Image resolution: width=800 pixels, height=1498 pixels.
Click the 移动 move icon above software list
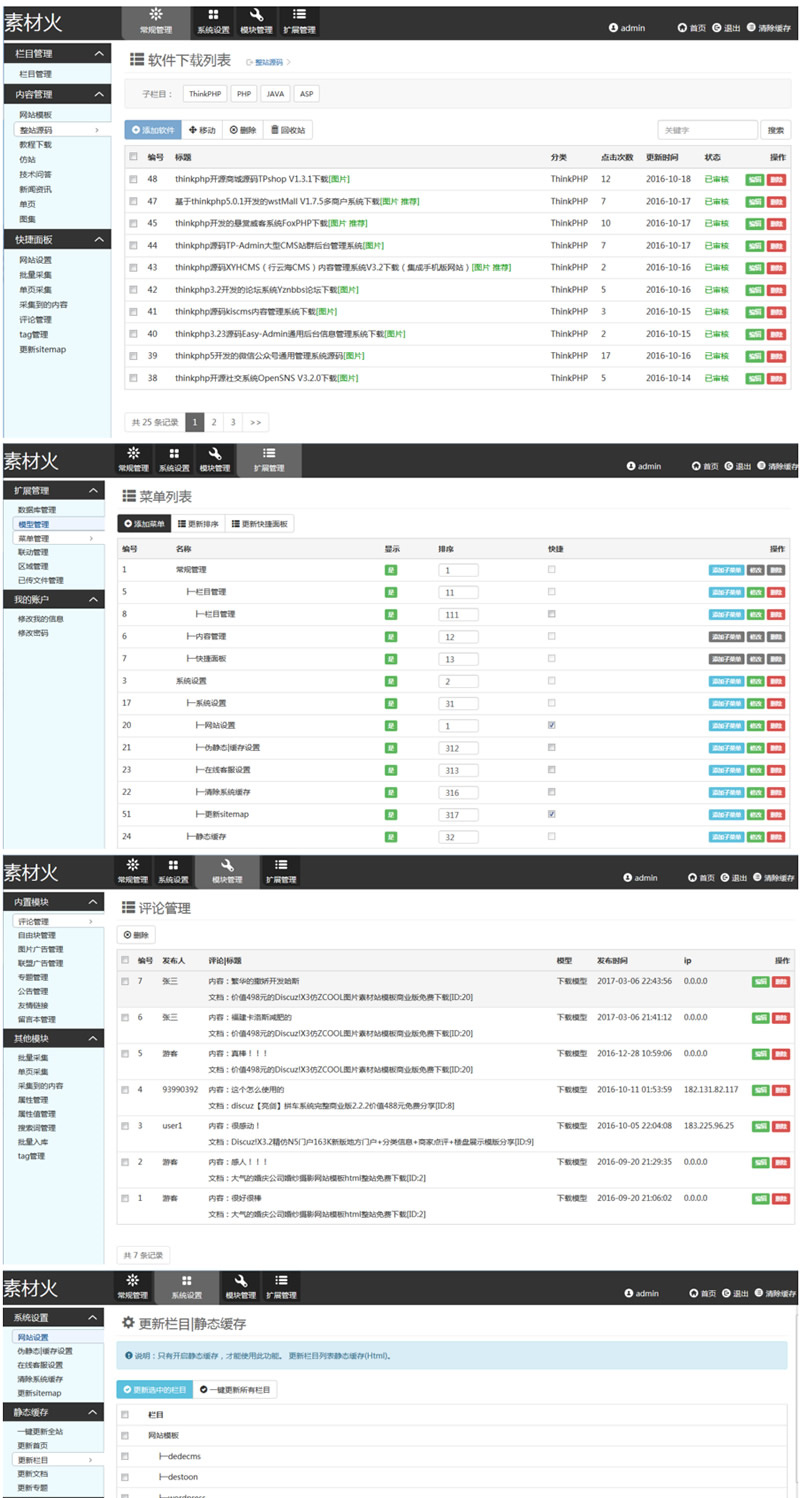201,130
